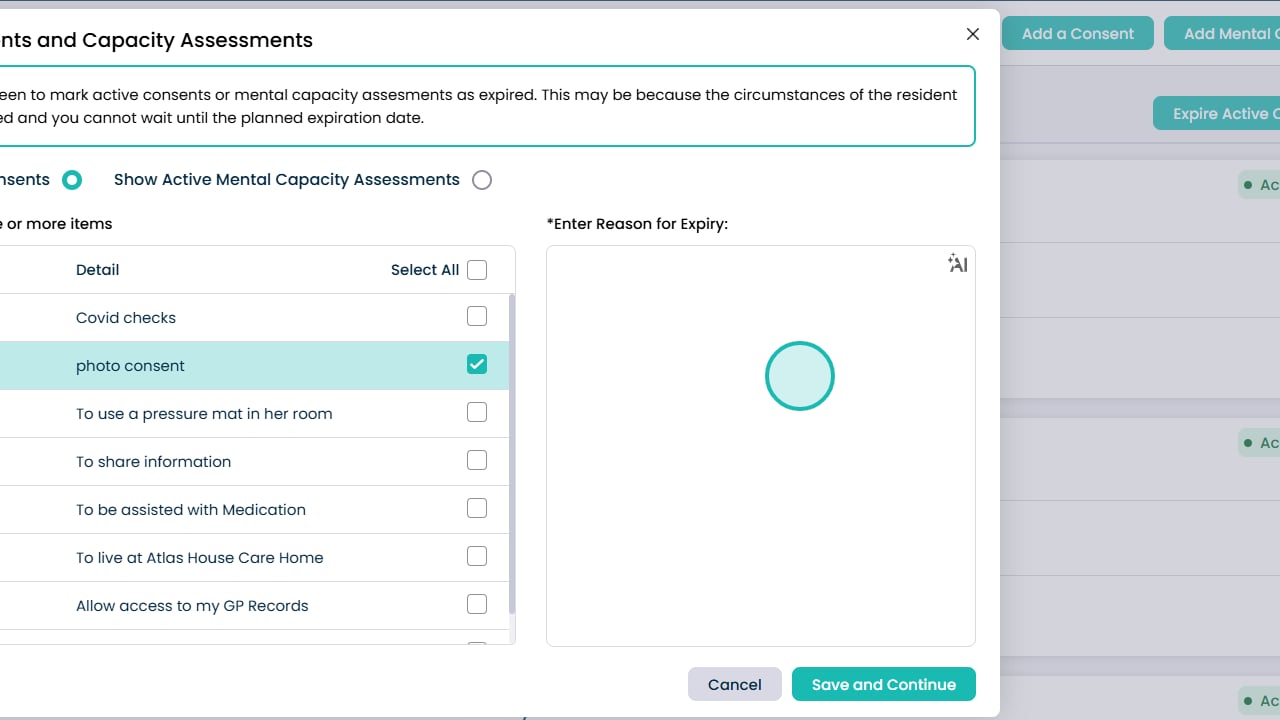The height and width of the screenshot is (720, 1280).
Task: Enable the Select All checkbox
Action: pyautogui.click(x=477, y=270)
